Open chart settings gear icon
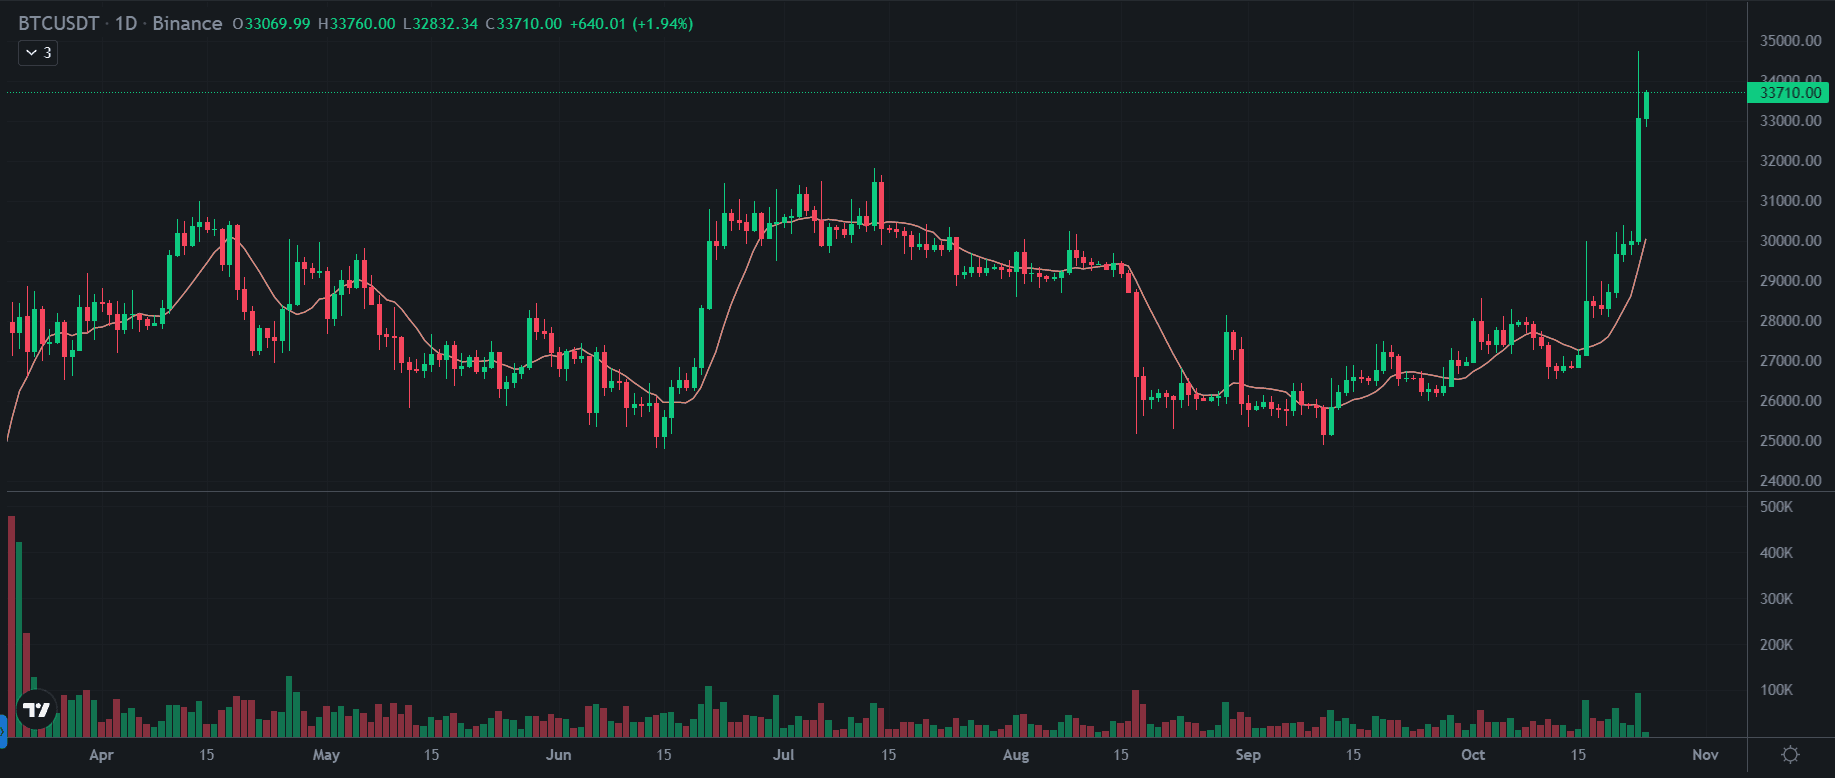 pos(1790,755)
